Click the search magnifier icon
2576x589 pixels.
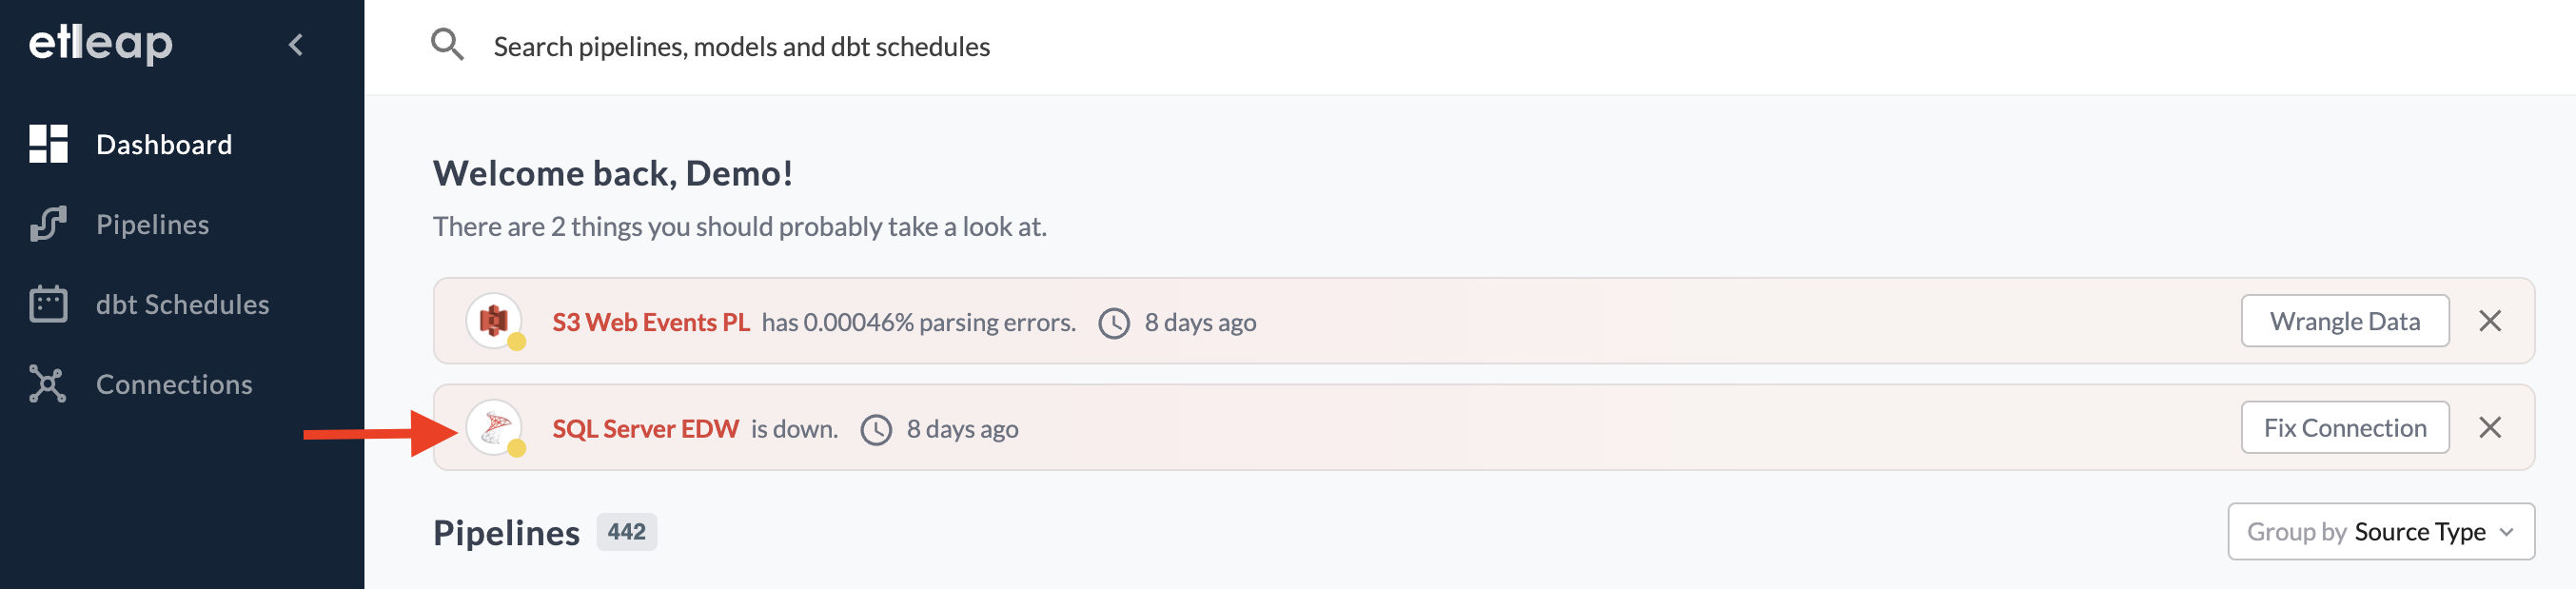pyautogui.click(x=447, y=45)
